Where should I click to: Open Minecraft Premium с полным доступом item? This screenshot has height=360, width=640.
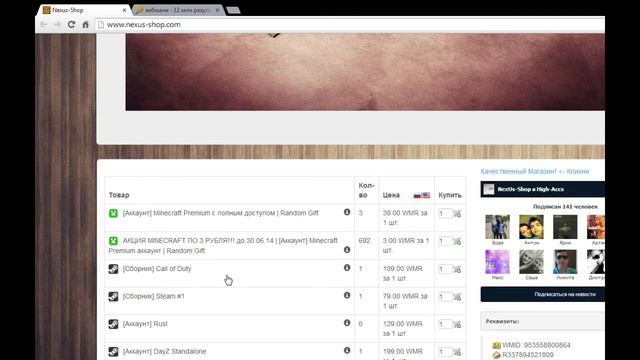(220, 213)
